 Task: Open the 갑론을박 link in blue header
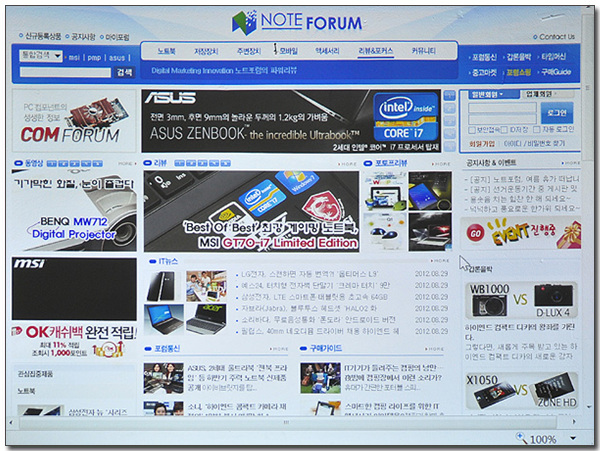point(517,57)
